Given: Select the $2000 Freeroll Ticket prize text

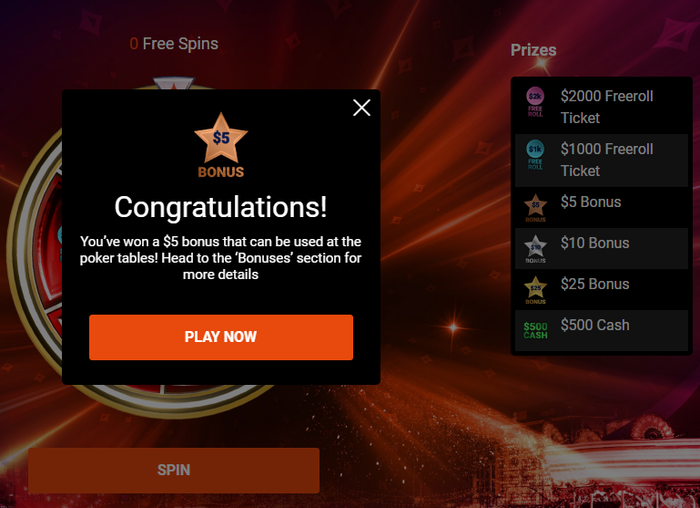Looking at the screenshot, I should 607,107.
